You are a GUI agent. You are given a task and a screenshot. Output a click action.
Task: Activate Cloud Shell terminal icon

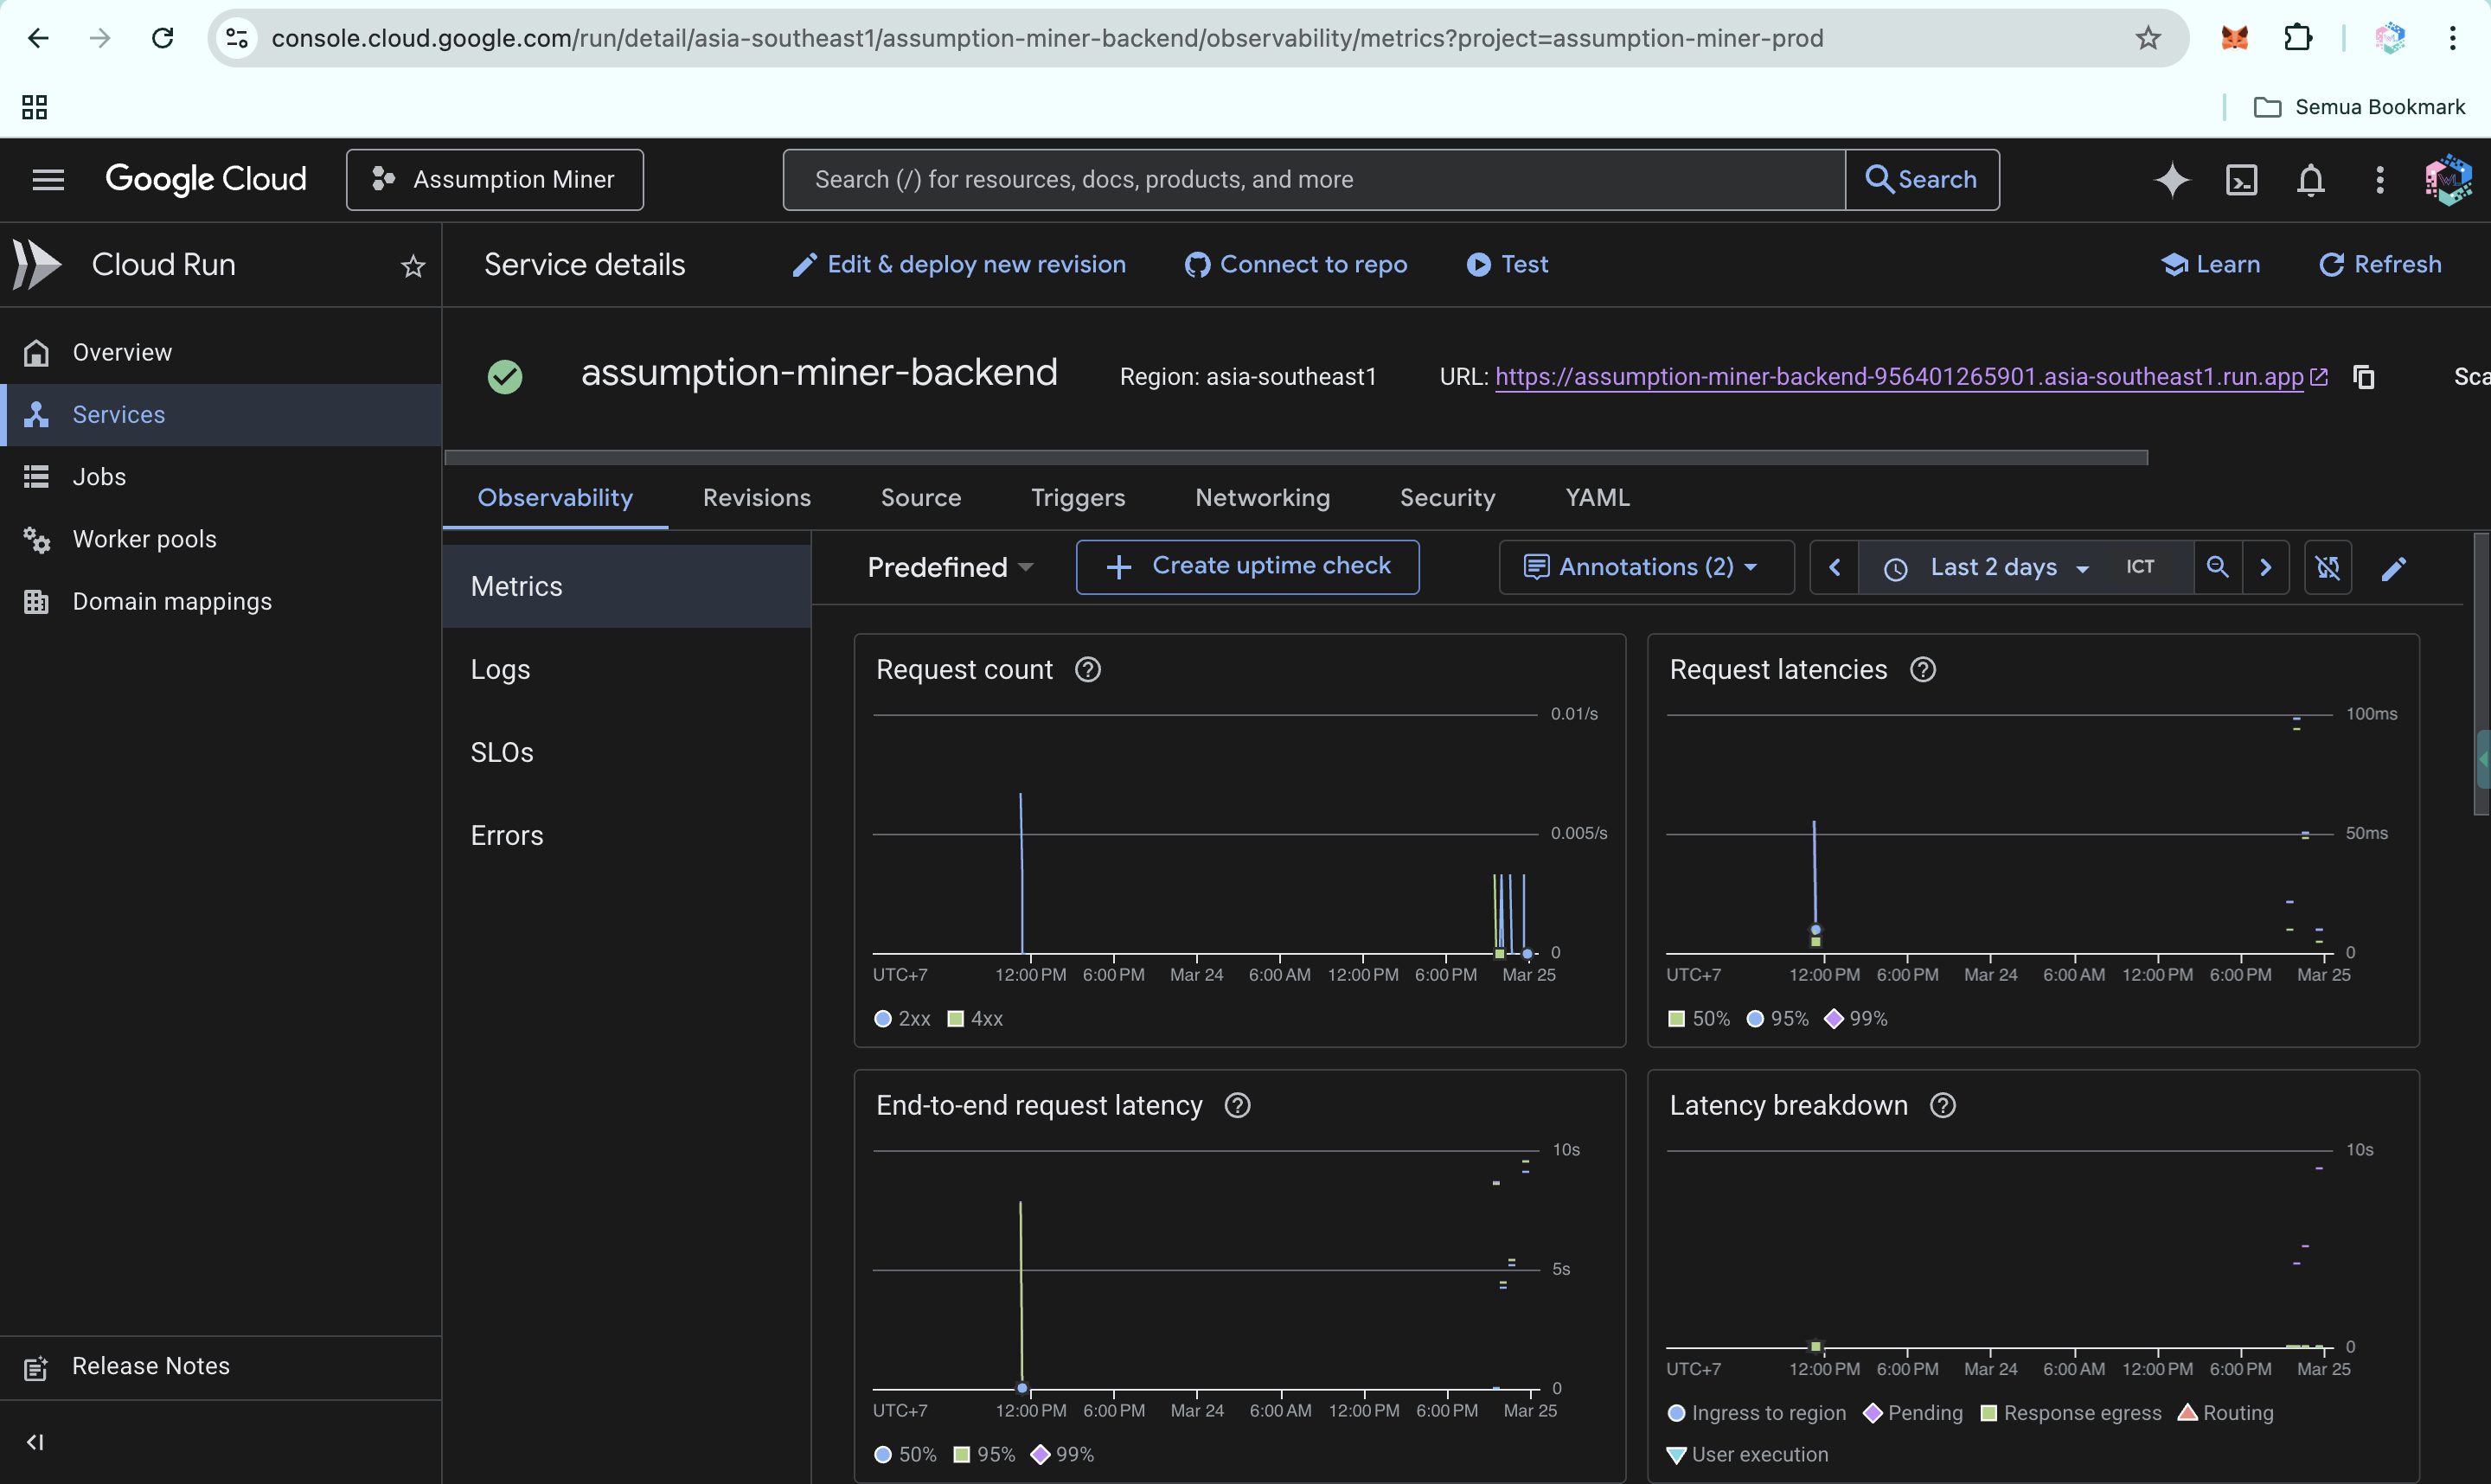(x=2241, y=180)
